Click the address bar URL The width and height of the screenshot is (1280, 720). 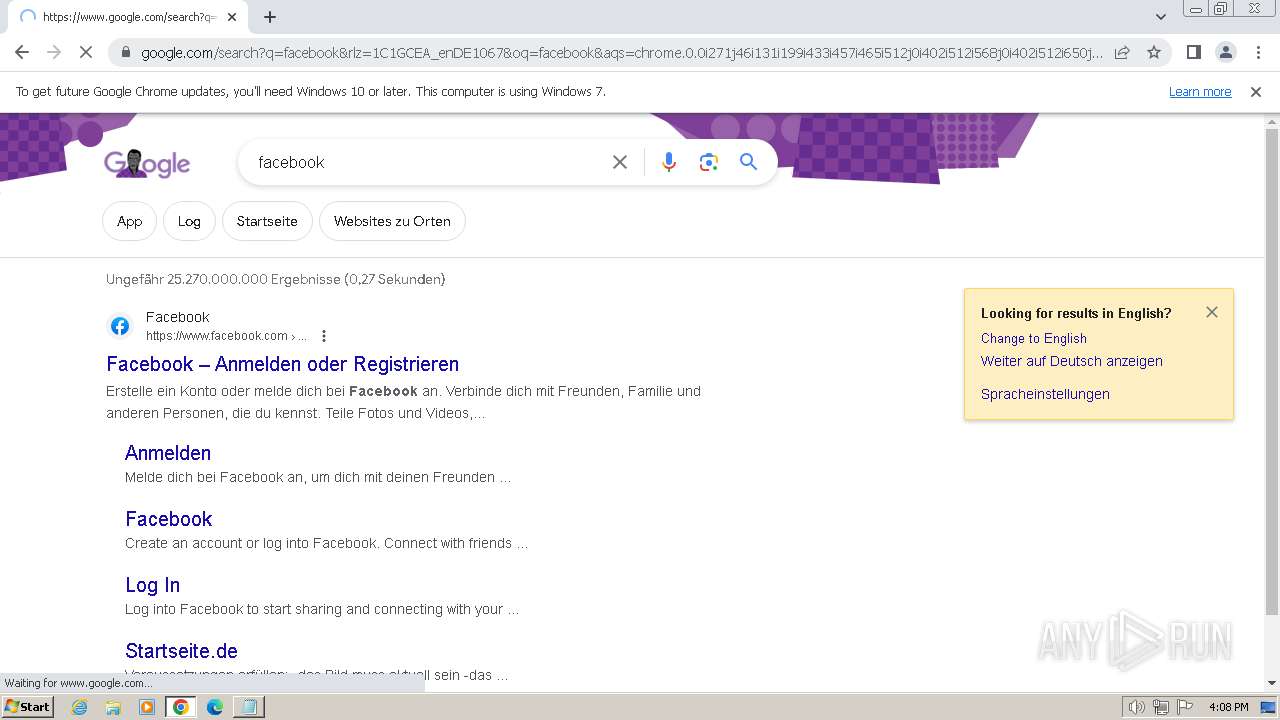pos(622,52)
